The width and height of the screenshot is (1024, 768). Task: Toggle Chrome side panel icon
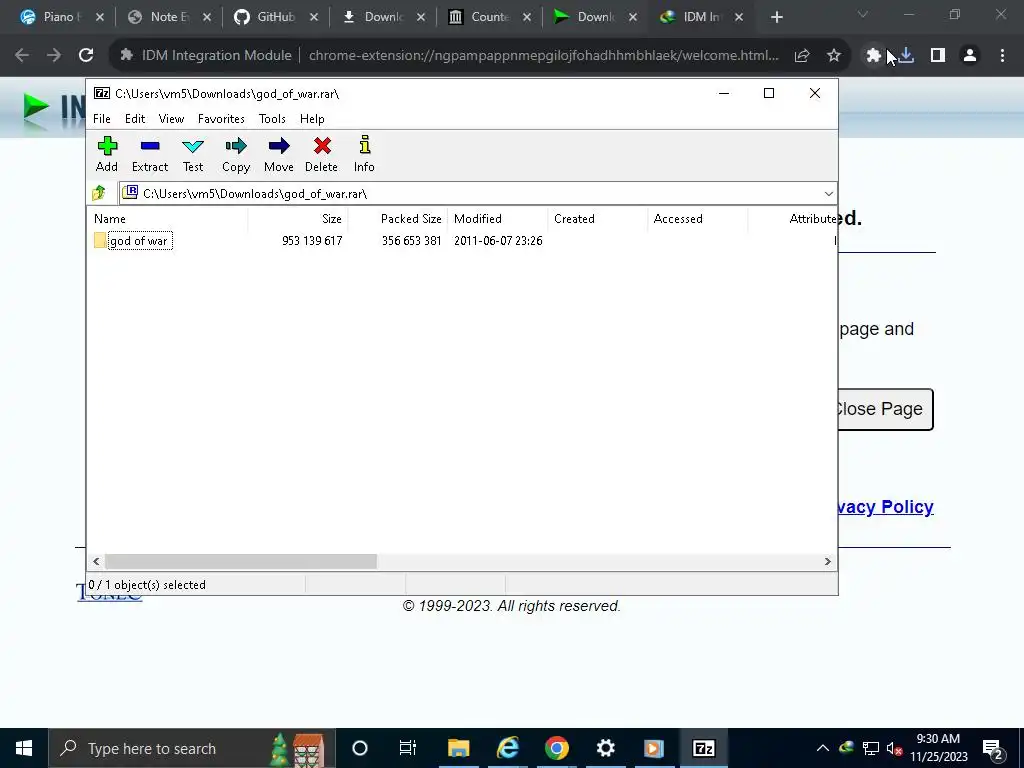click(x=938, y=56)
